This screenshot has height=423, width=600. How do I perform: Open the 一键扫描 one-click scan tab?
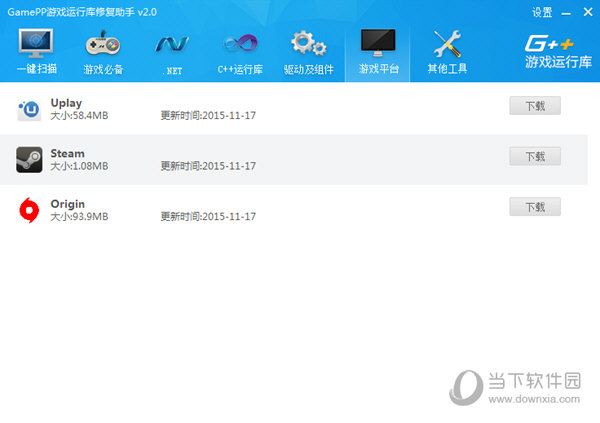[x=36, y=52]
